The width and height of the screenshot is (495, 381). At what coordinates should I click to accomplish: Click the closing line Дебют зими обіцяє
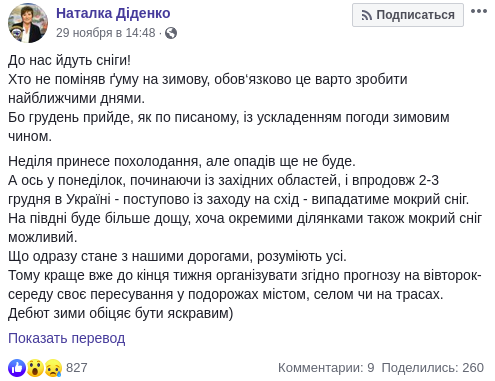[120, 313]
